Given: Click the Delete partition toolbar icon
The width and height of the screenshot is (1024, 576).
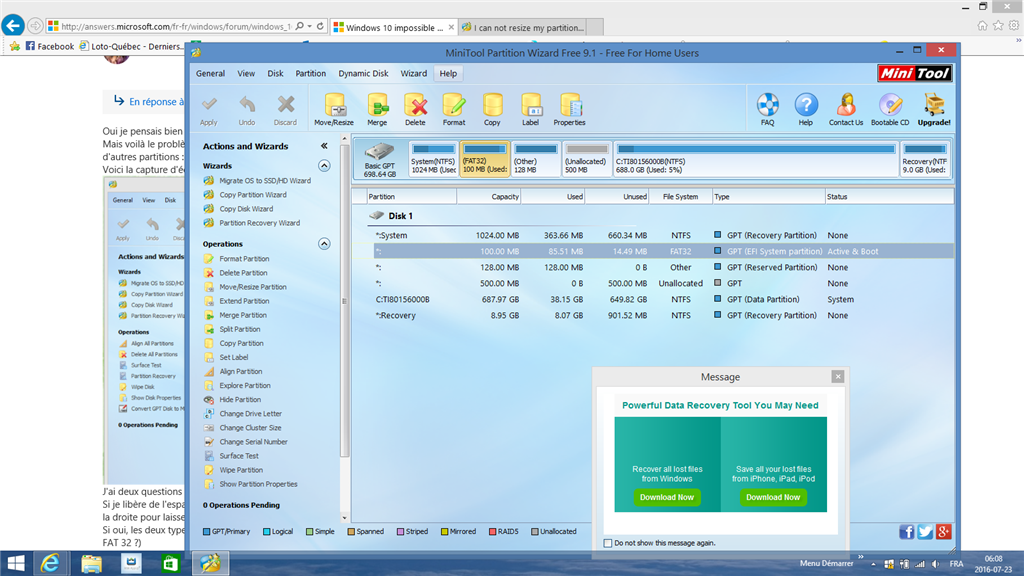Looking at the screenshot, I should point(415,109).
